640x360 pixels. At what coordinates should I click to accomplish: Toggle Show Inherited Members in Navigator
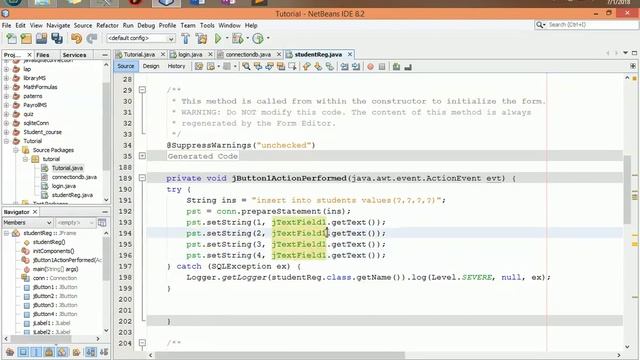pos(10,351)
